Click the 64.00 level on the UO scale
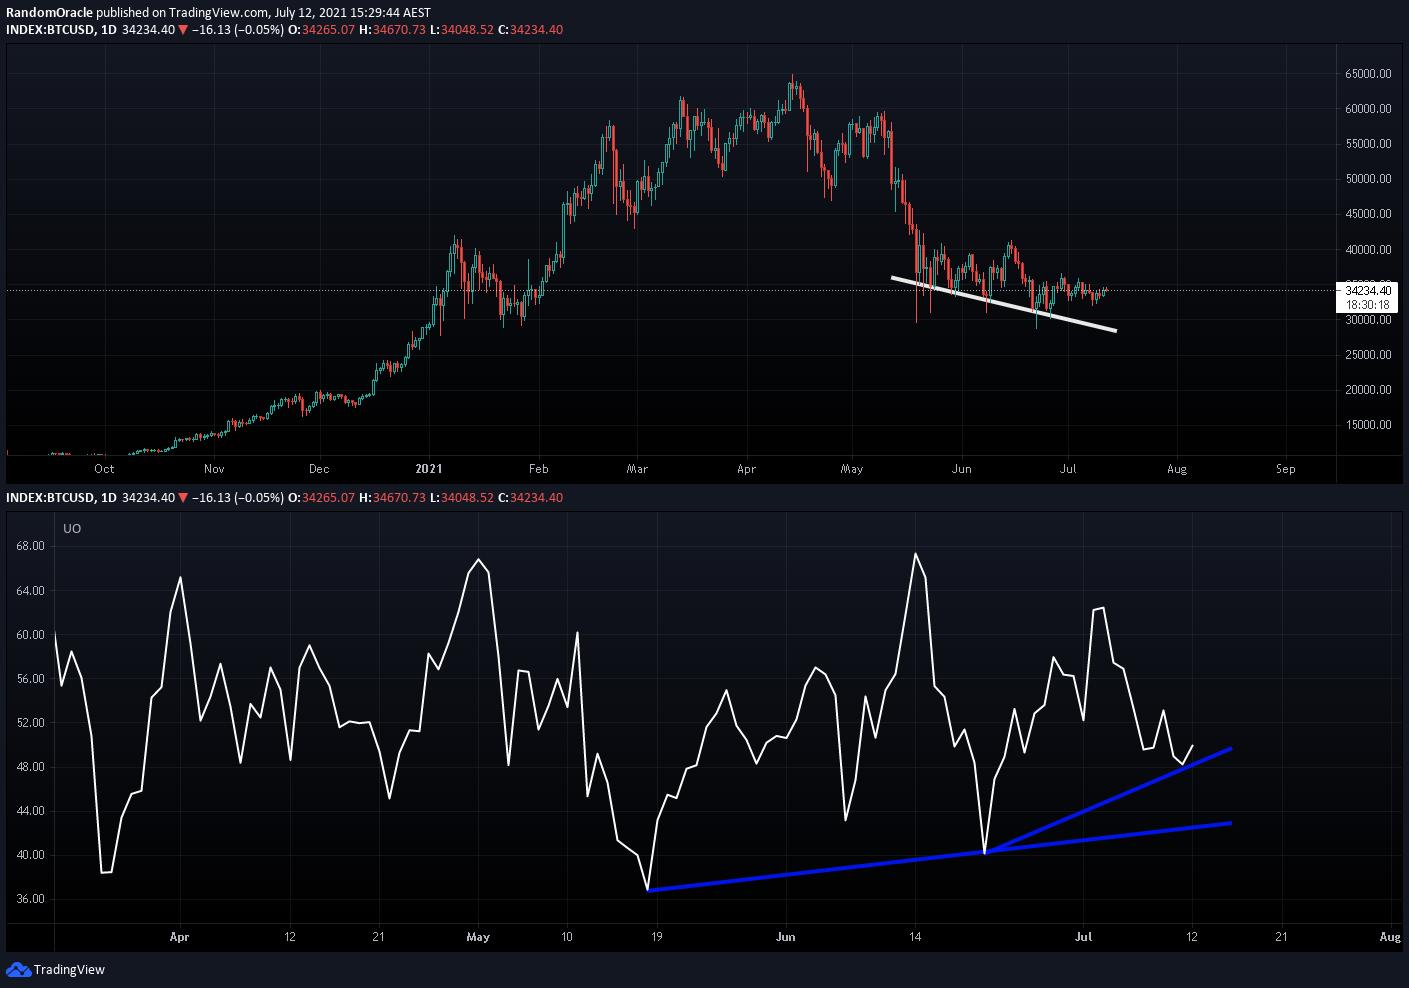This screenshot has height=988, width=1409. click(x=30, y=591)
